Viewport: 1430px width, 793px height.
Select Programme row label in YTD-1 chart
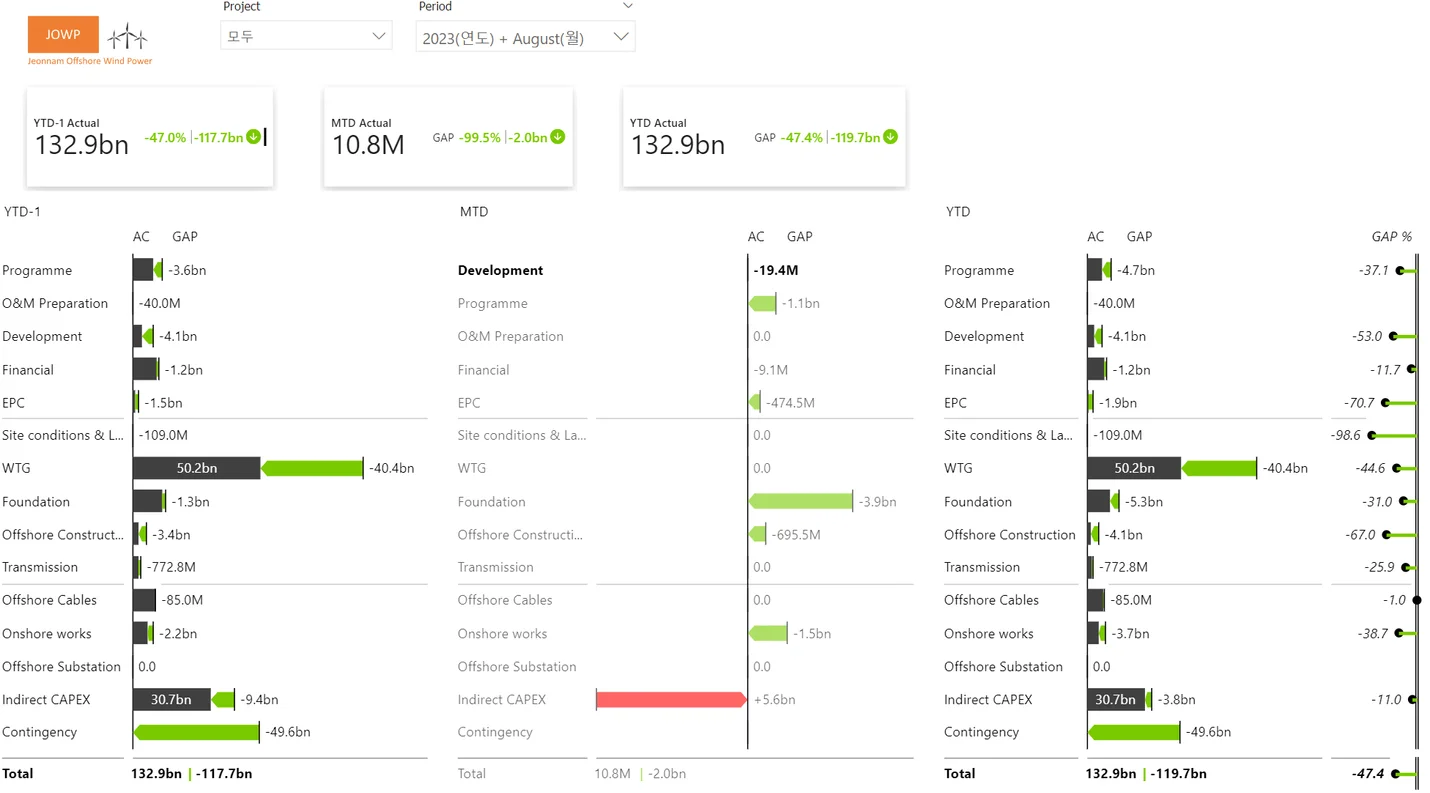(x=37, y=270)
